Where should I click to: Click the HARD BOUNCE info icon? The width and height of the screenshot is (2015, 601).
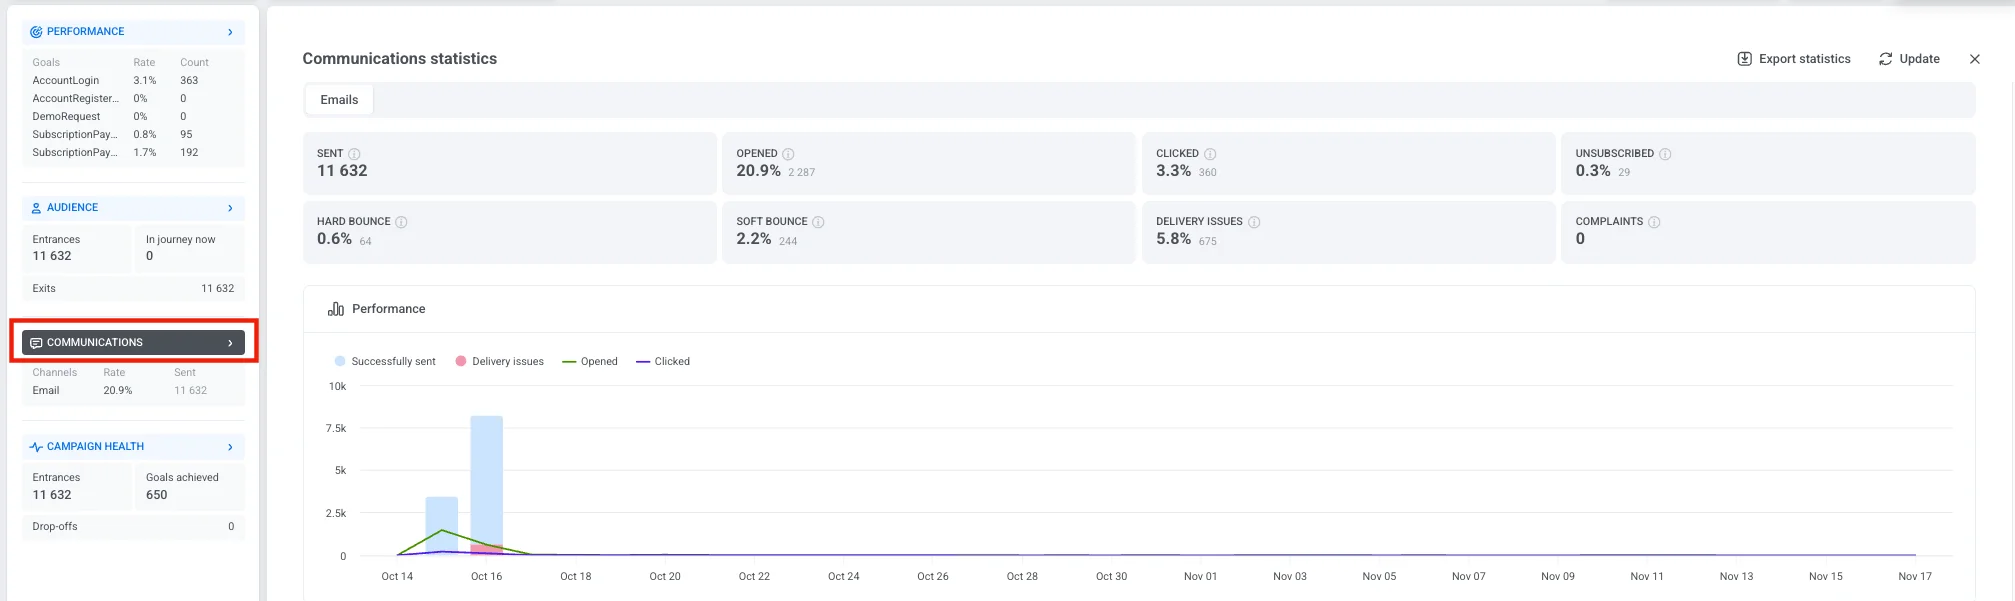tap(401, 222)
